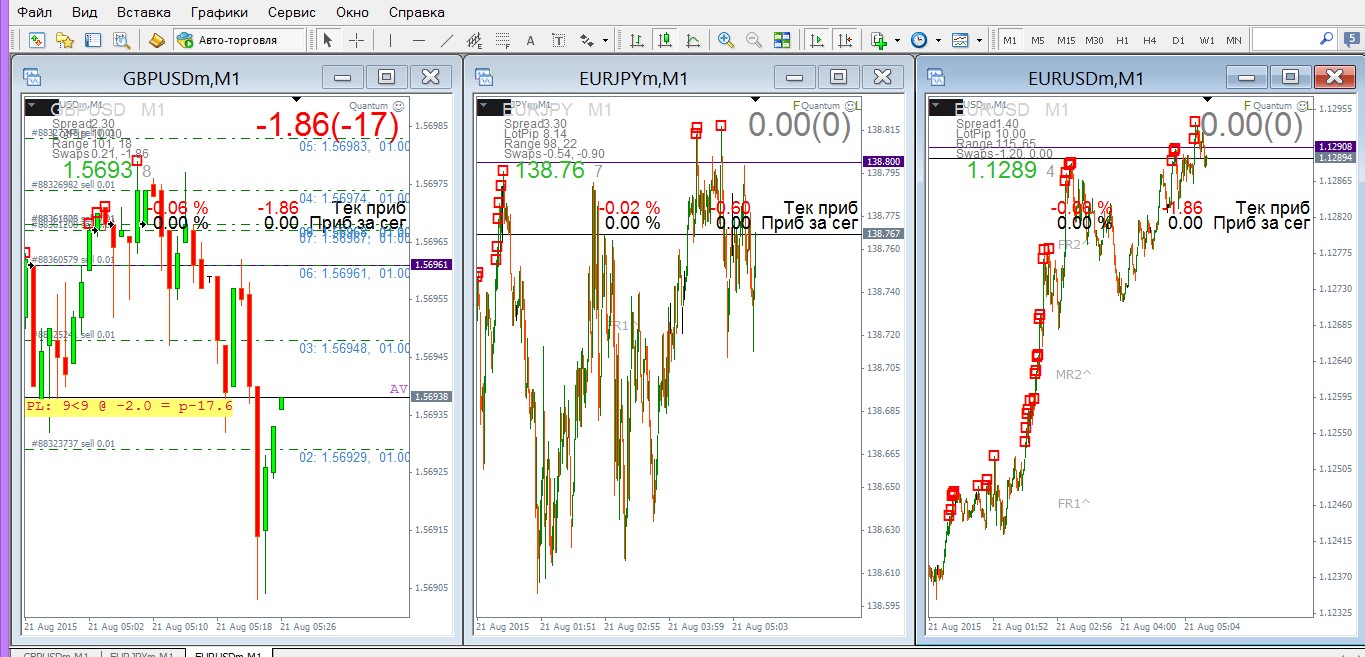Screen dimensions: 1365x657
Task: Zoom out the chart with magnifier minus
Action: pos(754,40)
